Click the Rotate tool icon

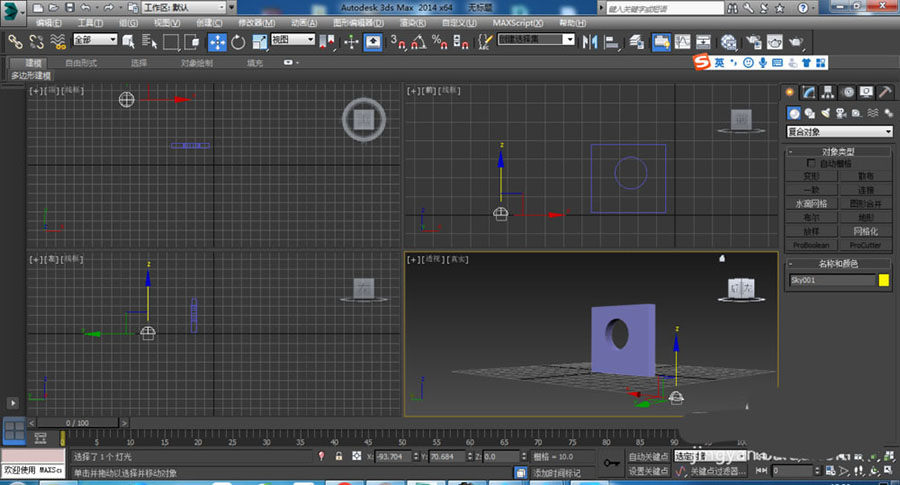[238, 42]
